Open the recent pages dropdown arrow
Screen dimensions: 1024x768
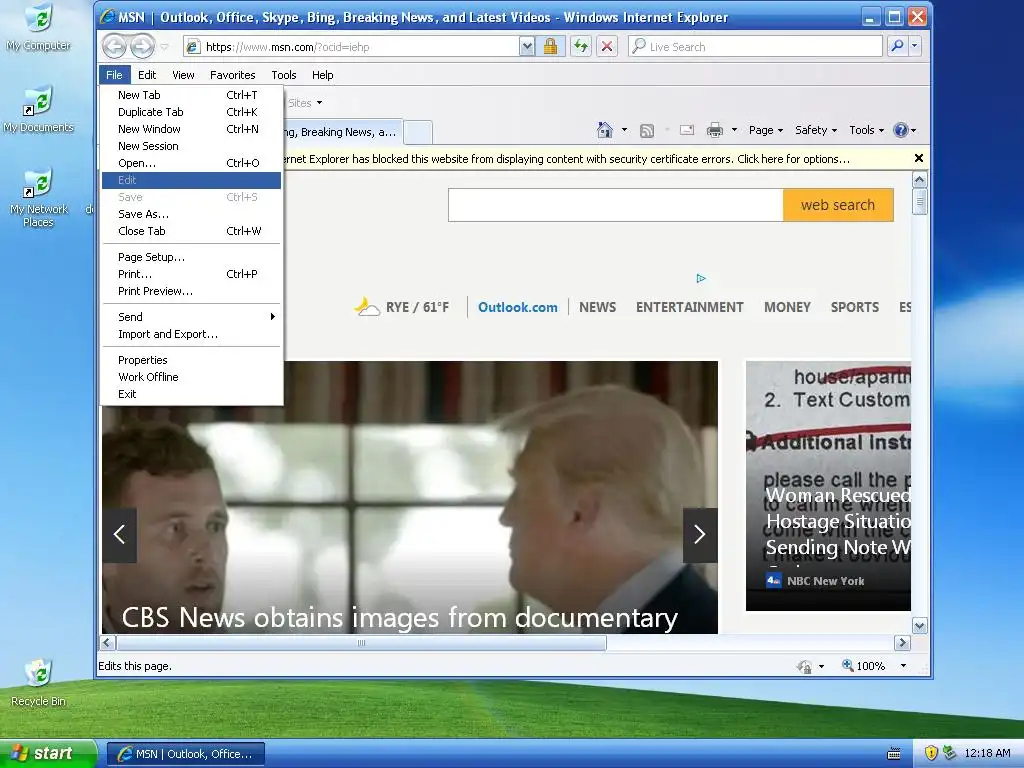165,46
